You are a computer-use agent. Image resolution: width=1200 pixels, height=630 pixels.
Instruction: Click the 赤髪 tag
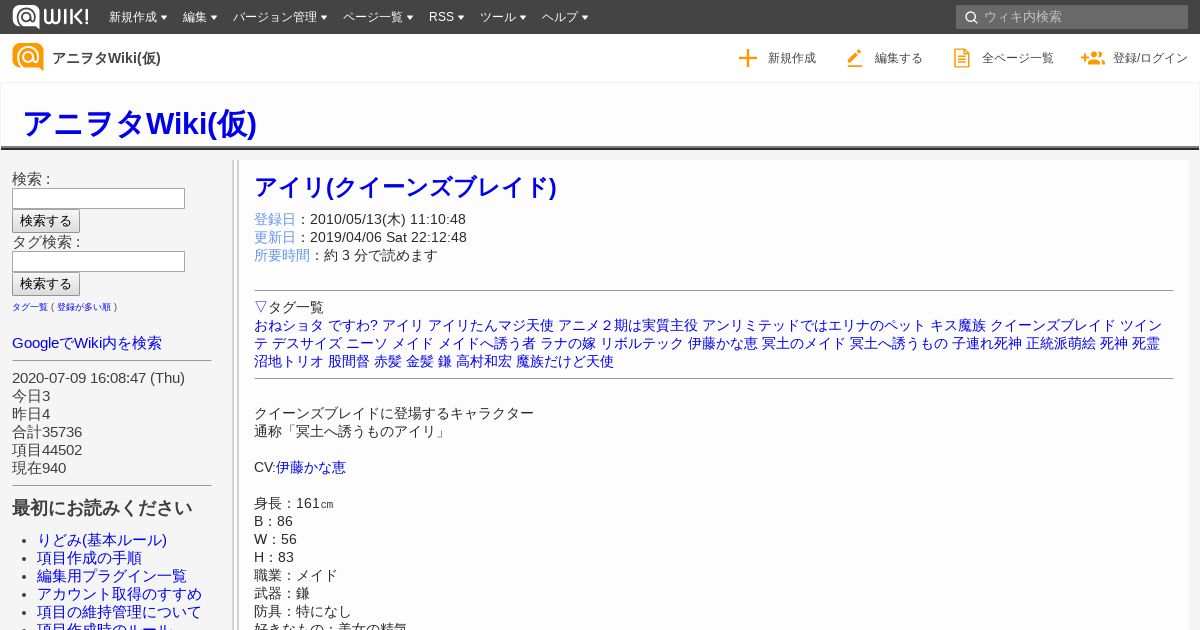pos(388,361)
